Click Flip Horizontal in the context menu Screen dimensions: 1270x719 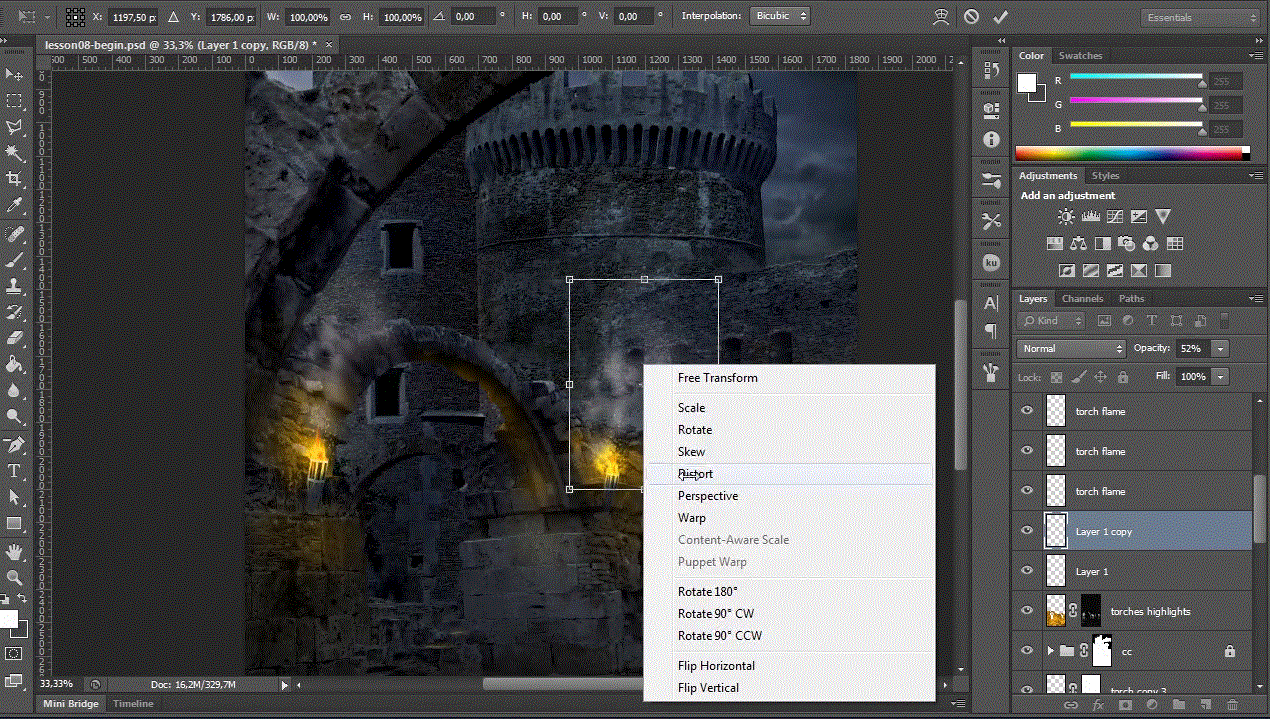pos(716,666)
